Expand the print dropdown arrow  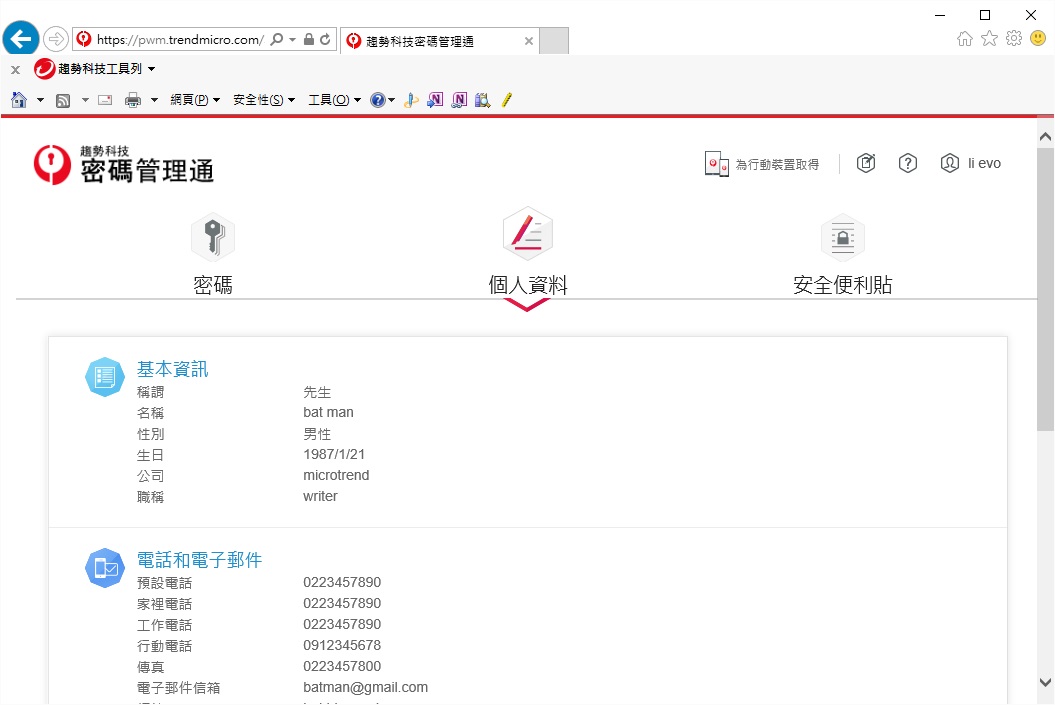click(154, 100)
